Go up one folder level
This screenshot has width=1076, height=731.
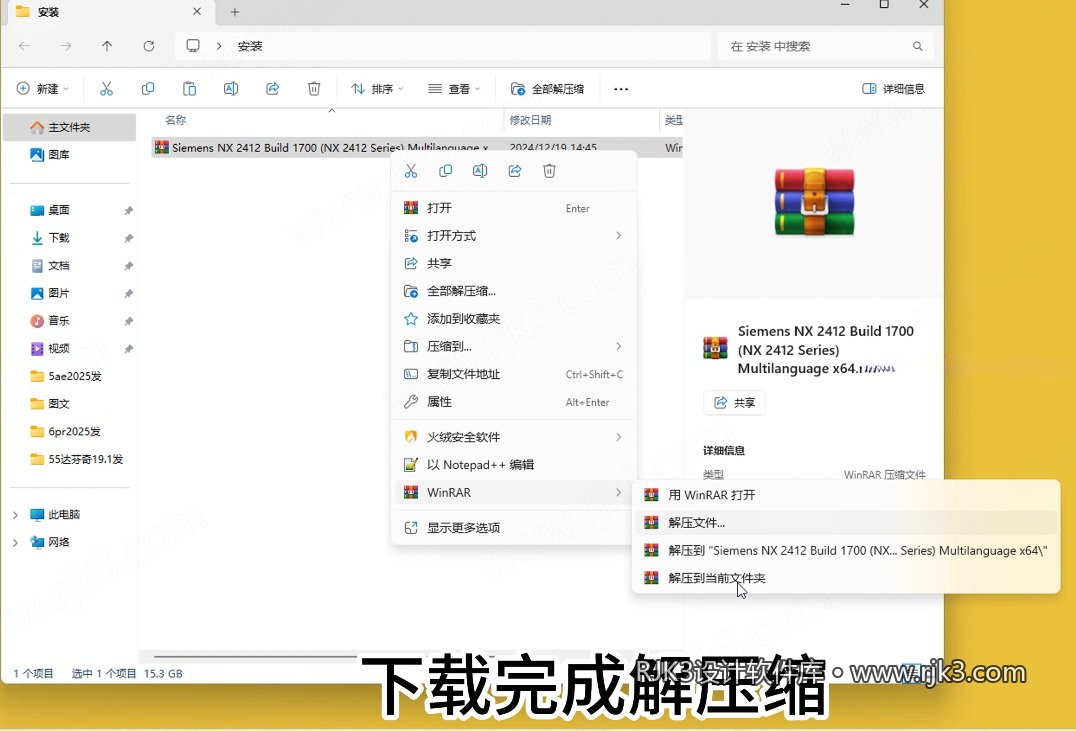click(107, 46)
